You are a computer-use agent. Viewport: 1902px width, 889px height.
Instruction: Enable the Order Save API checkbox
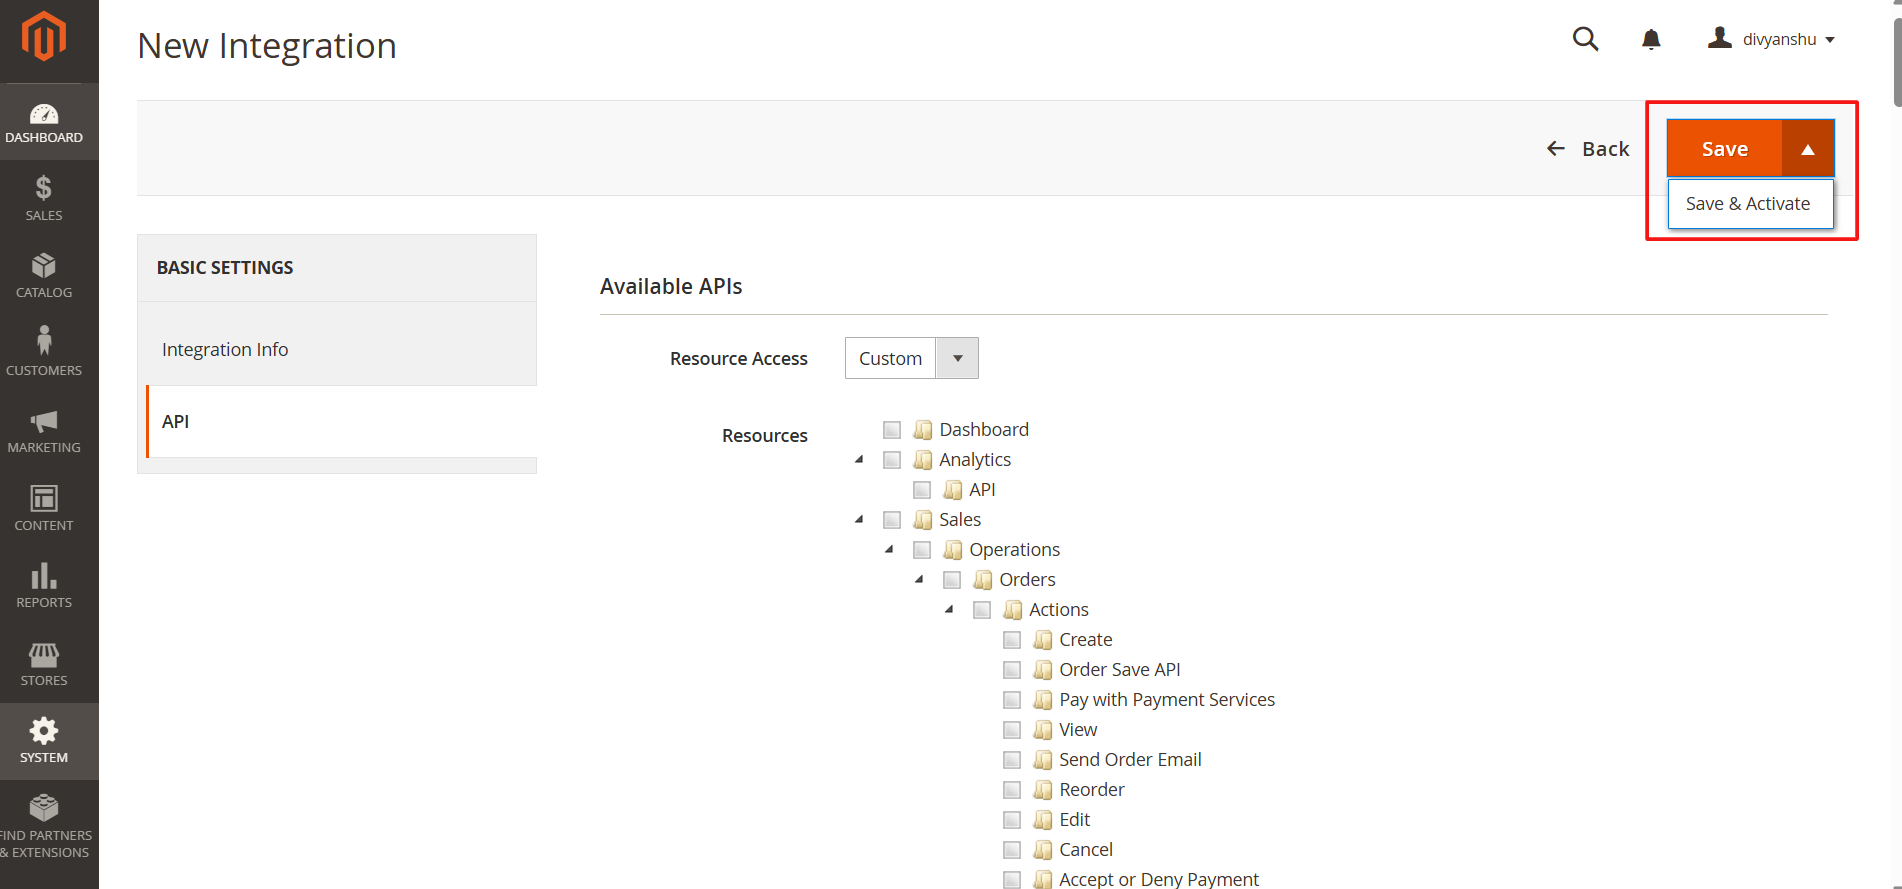point(1012,670)
